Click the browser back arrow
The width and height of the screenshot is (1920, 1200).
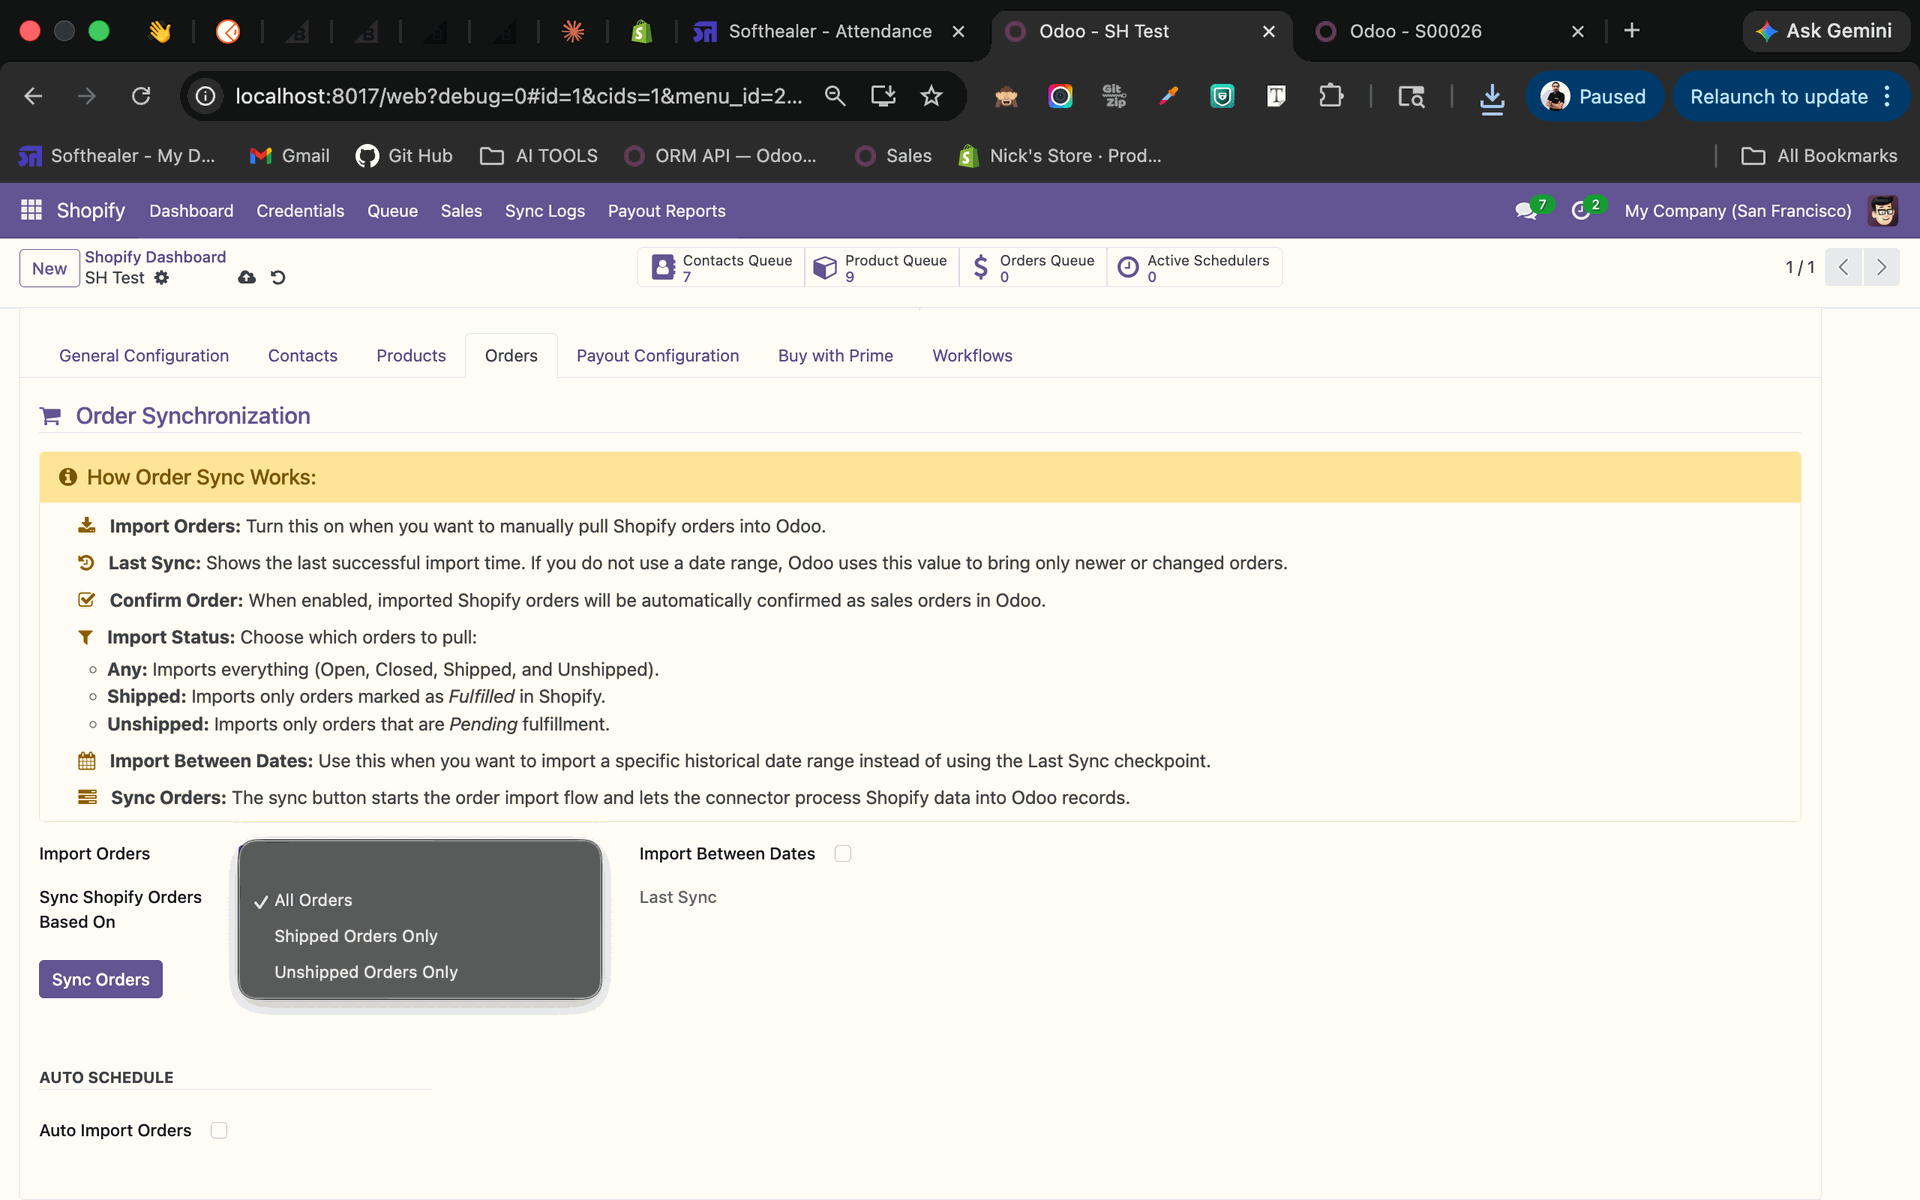(x=33, y=96)
